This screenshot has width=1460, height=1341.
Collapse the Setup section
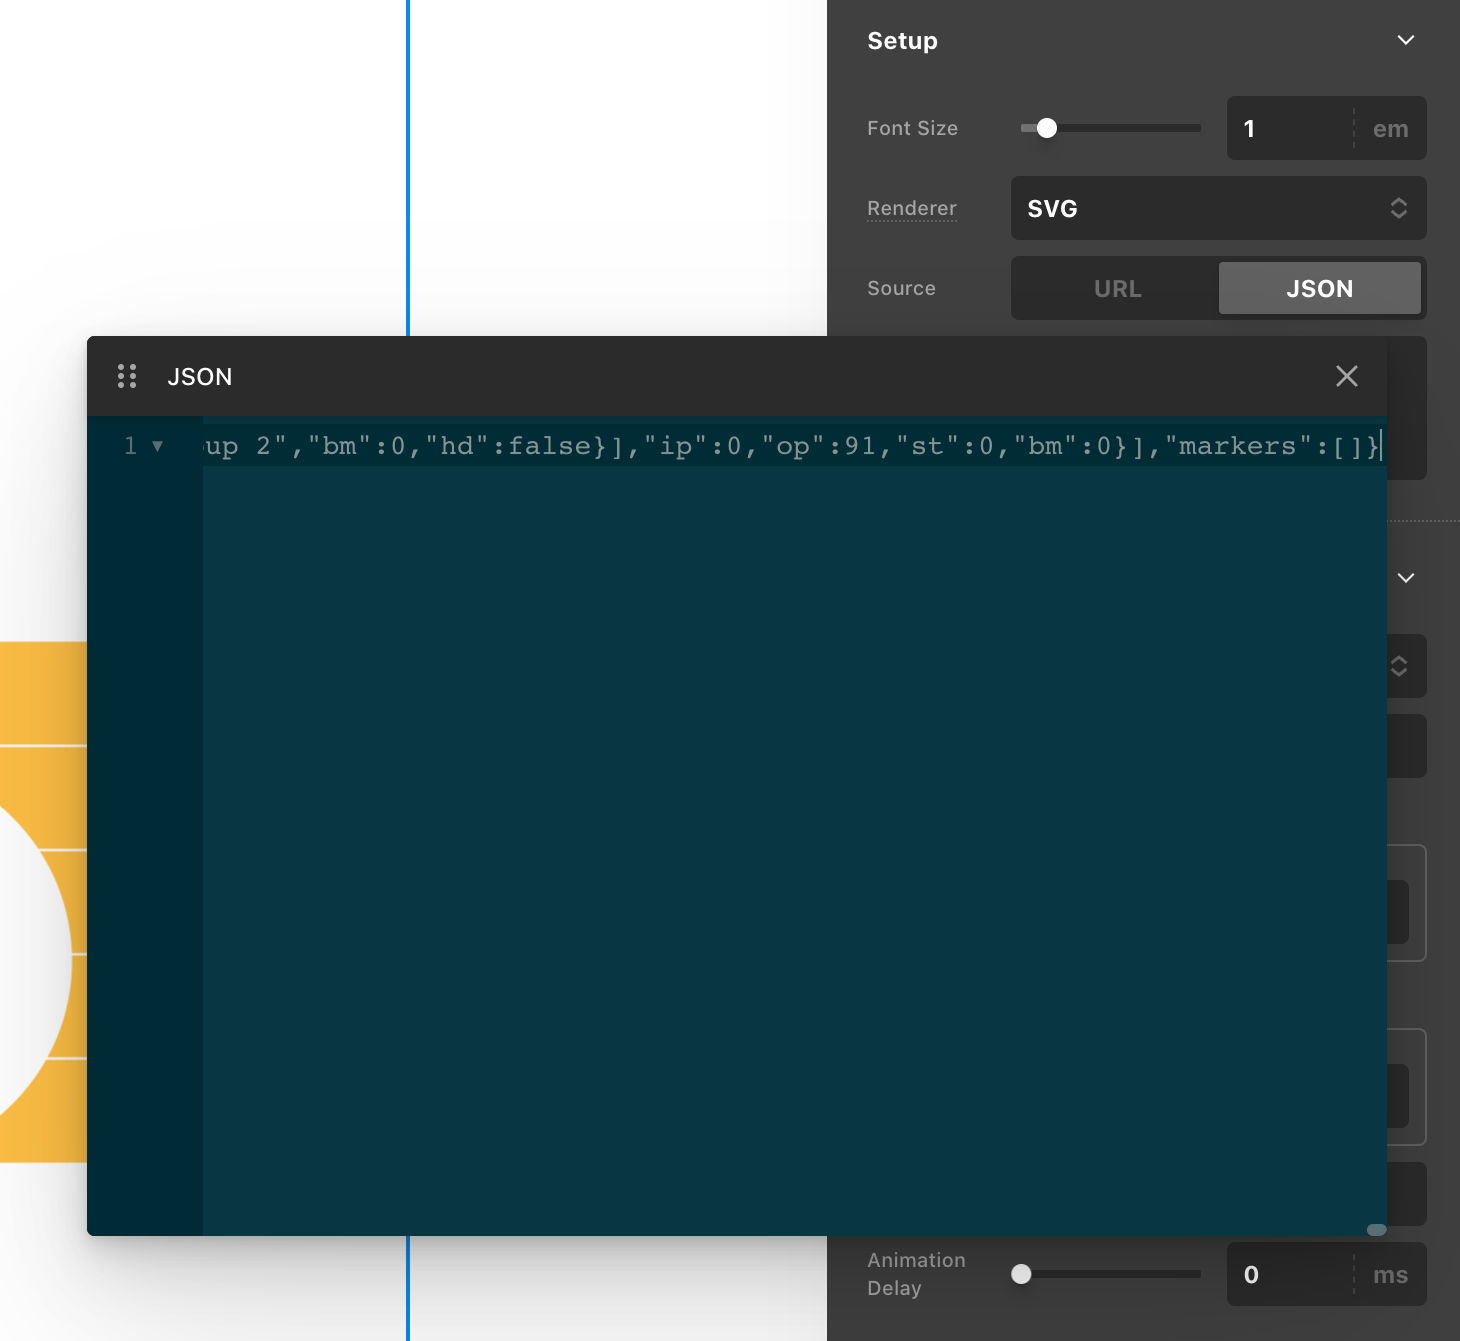[x=1406, y=40]
